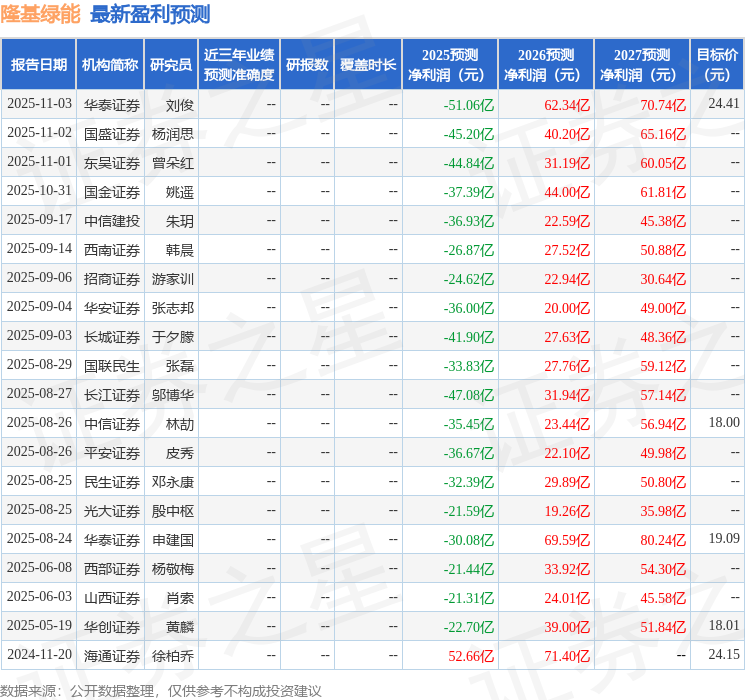Viewport: 745px width, 700px height.
Task: Click the 24.15 target price for 海通证券
Action: click(x=724, y=655)
